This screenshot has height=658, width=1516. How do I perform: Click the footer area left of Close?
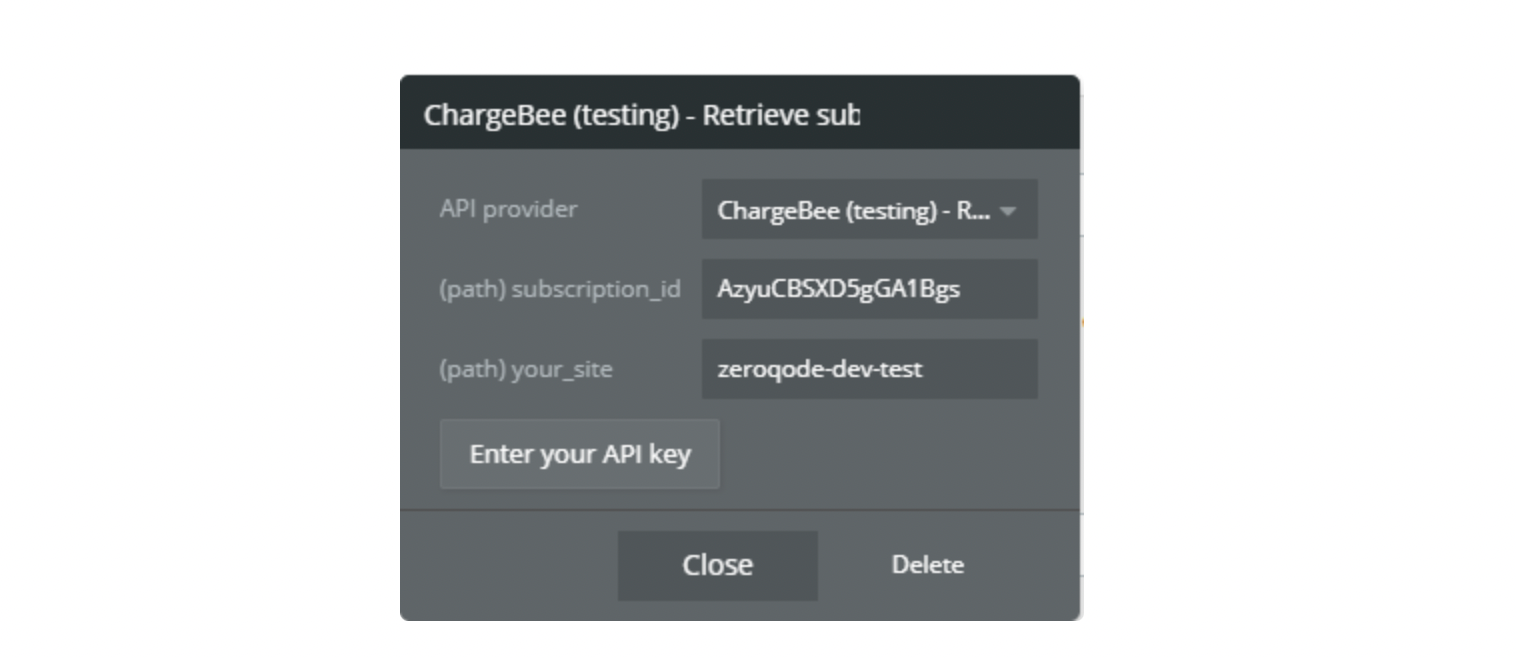[x=508, y=566]
